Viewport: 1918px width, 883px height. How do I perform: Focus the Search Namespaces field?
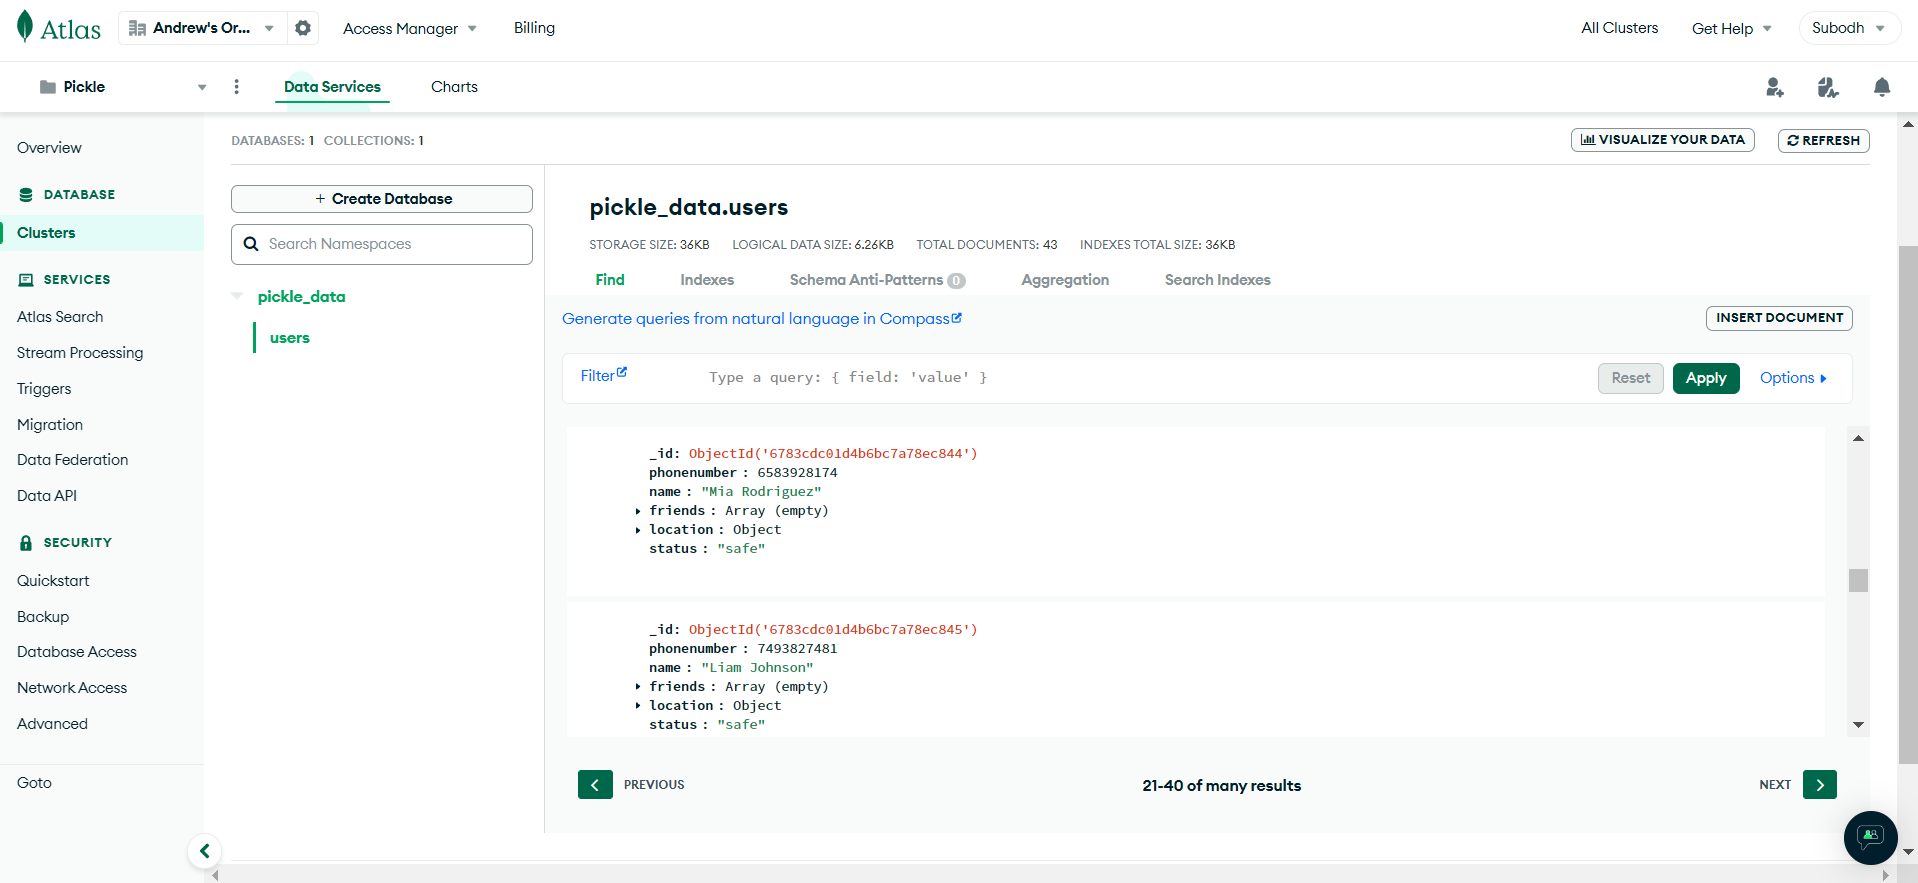pos(382,244)
